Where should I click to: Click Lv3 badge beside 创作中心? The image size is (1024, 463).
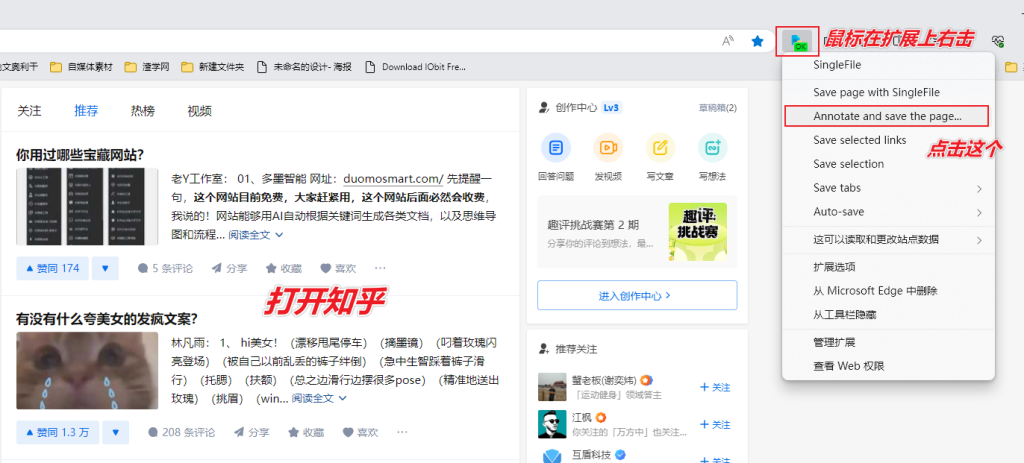(611, 108)
